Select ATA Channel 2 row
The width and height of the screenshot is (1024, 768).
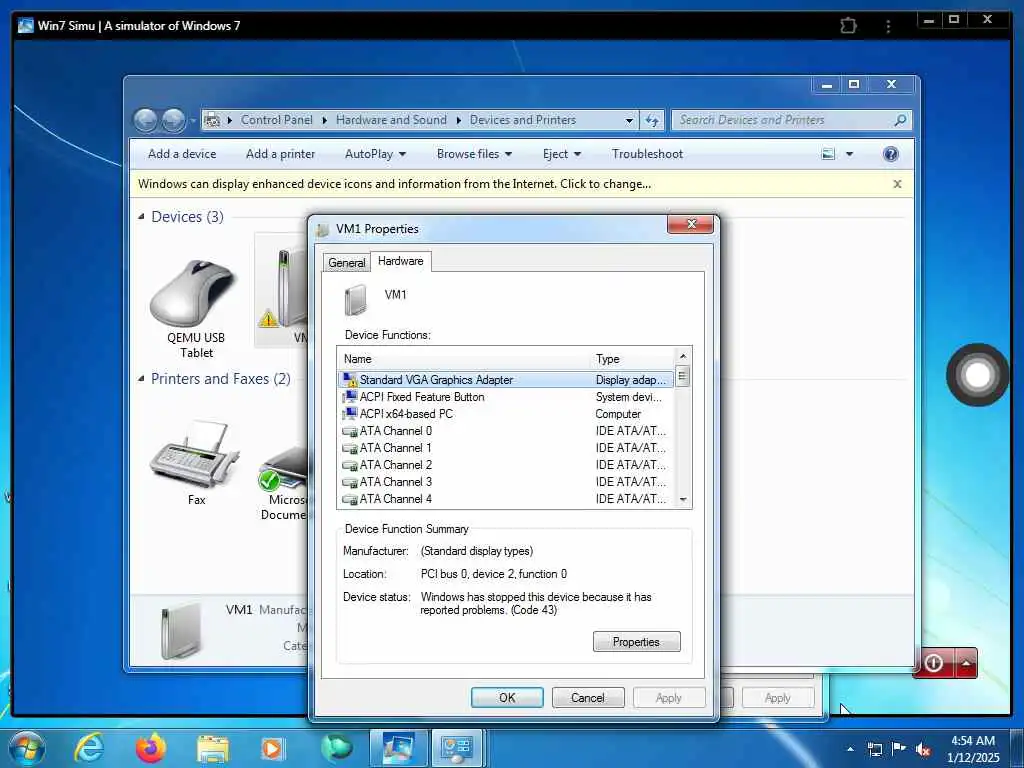(506, 464)
